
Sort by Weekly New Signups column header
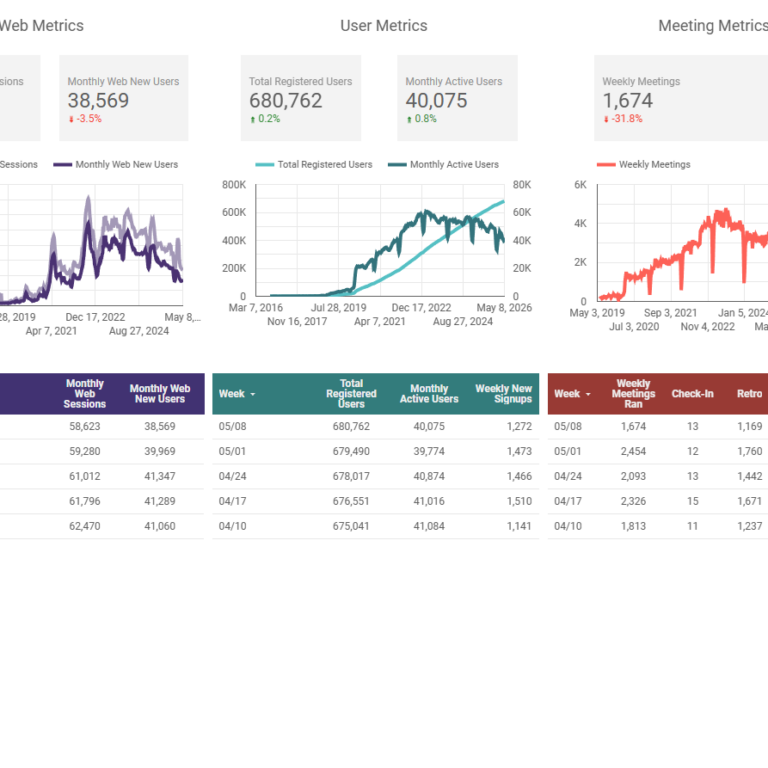click(x=504, y=394)
